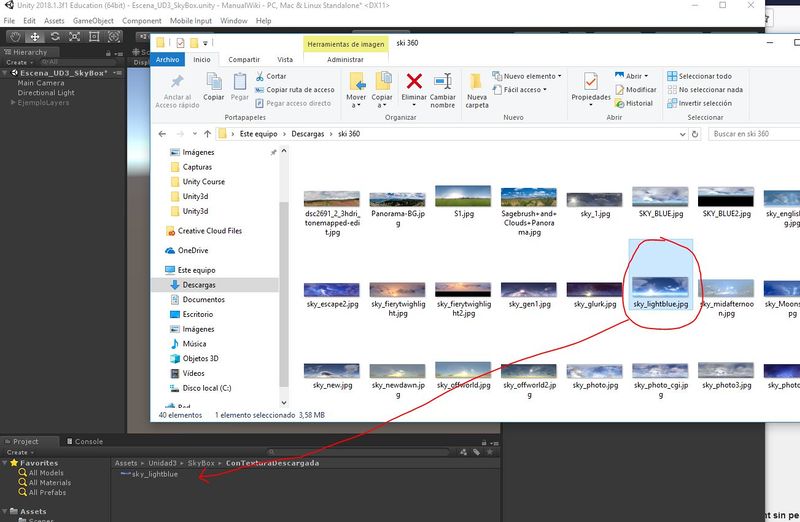Click No seleccionar nada
Image resolution: width=800 pixels, height=522 pixels.
click(x=705, y=90)
